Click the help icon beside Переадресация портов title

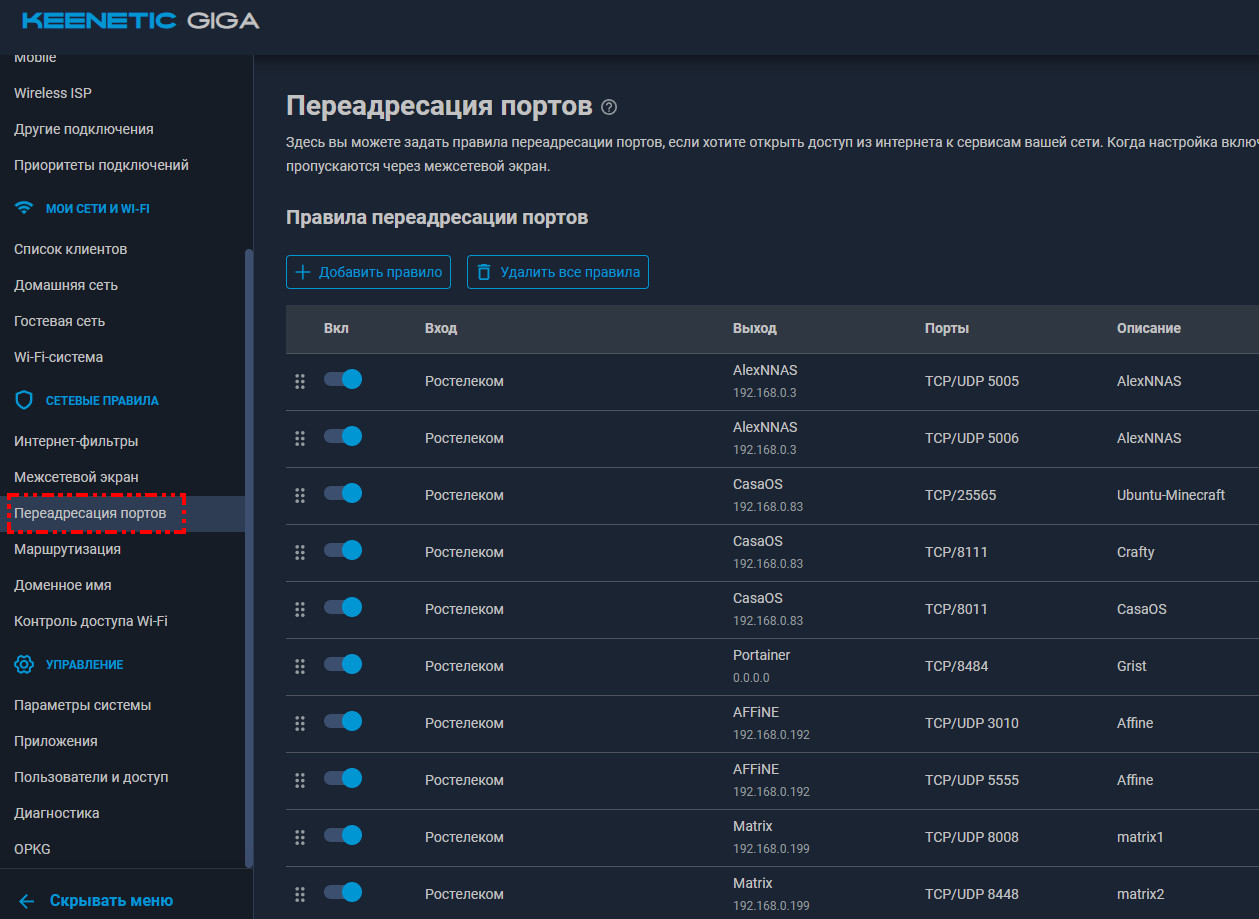coord(609,107)
